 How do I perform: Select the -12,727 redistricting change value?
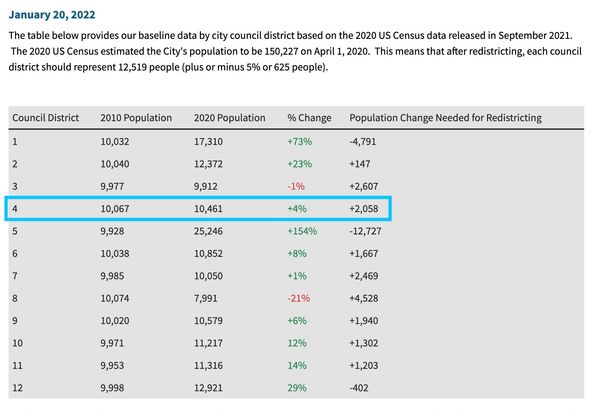coord(369,231)
